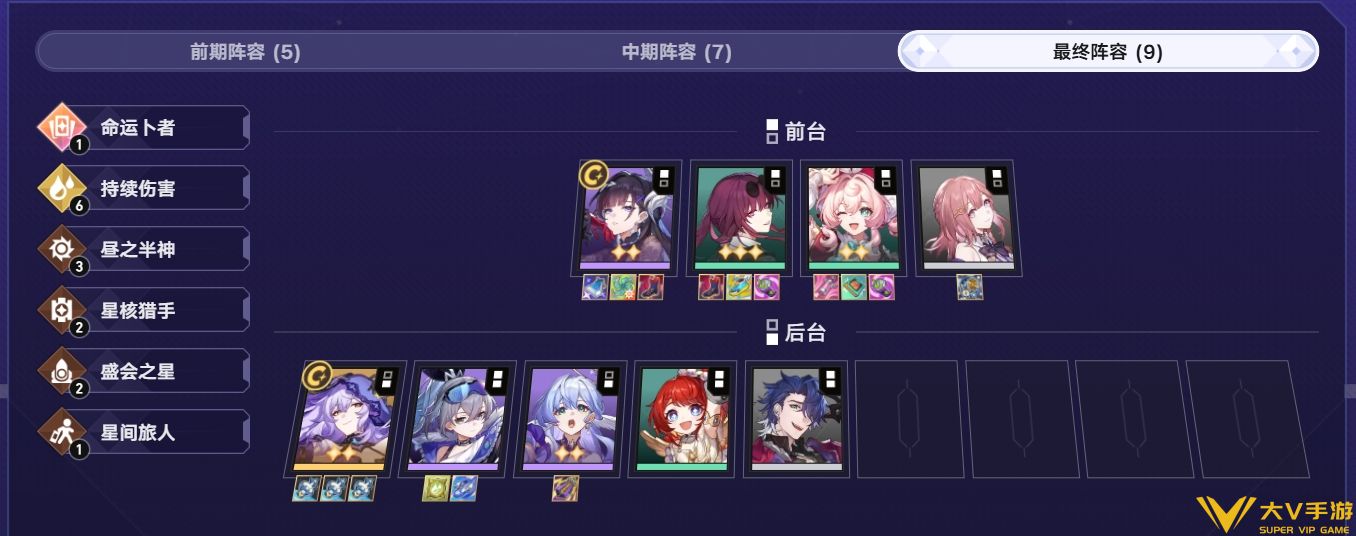This screenshot has height=536, width=1356.
Task: Click the first empty back-row slot
Action: click(x=908, y=418)
